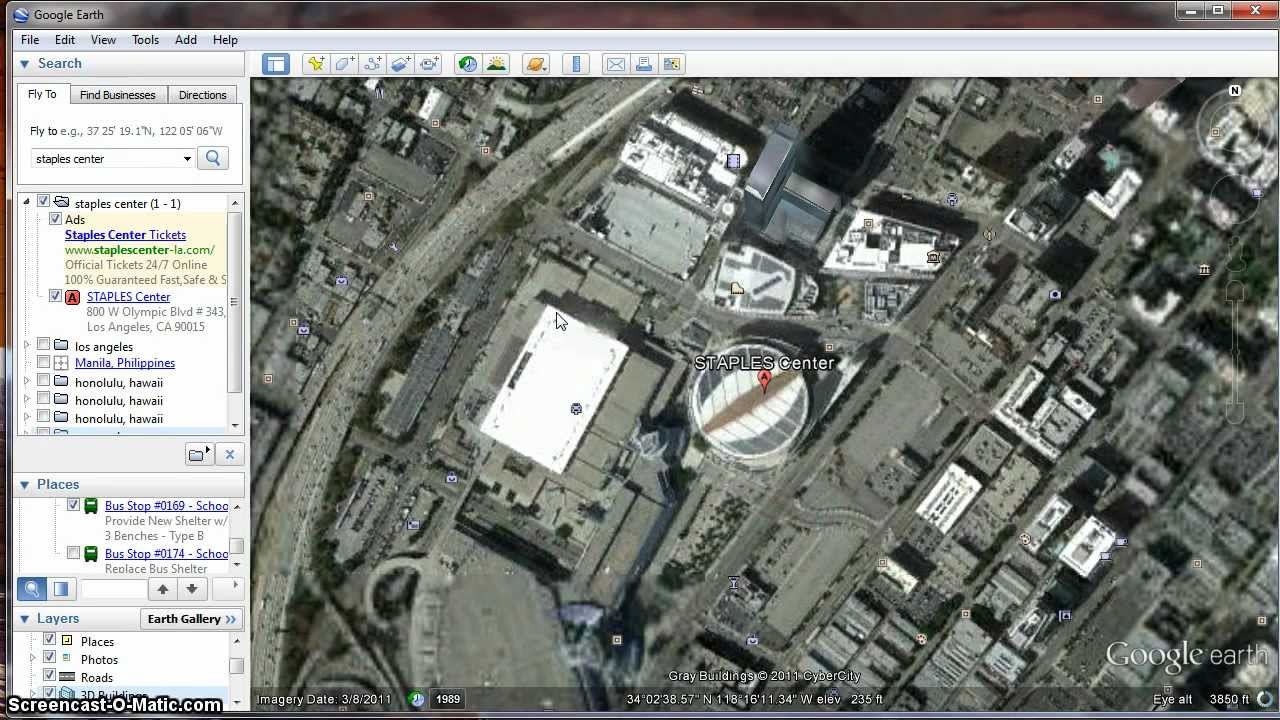Screen dimensions: 1280x720
Task: Uncheck the STAPLES Center result checkbox
Action: pos(56,296)
